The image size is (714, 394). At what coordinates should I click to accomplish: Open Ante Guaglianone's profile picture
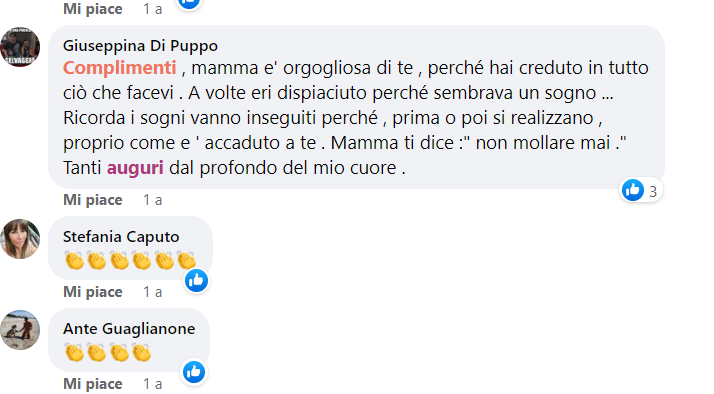(20, 330)
